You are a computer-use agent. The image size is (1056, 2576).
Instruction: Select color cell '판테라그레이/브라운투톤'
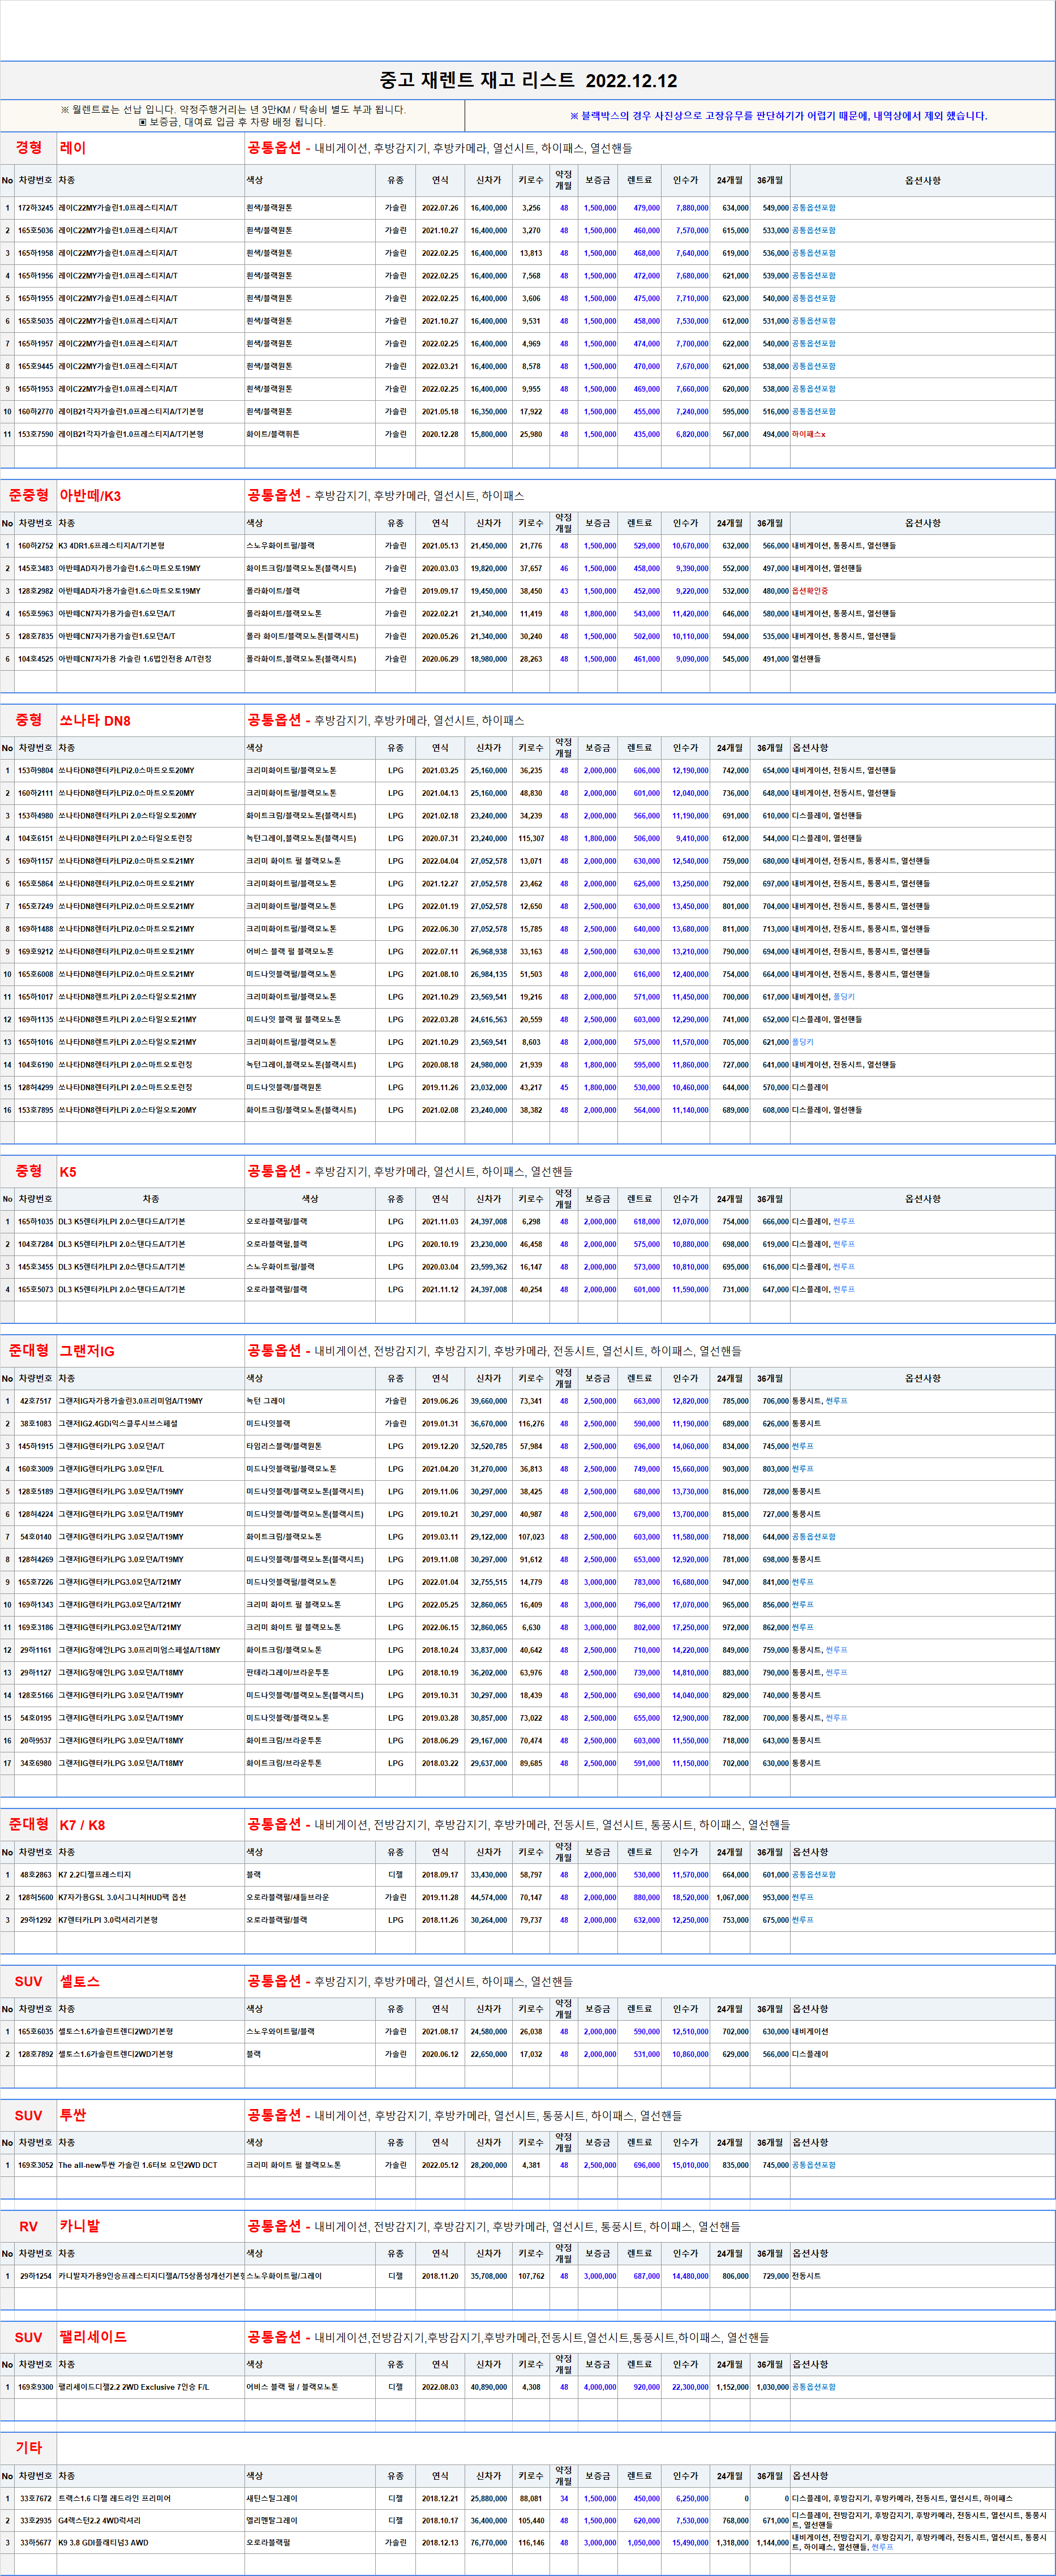pos(288,1673)
